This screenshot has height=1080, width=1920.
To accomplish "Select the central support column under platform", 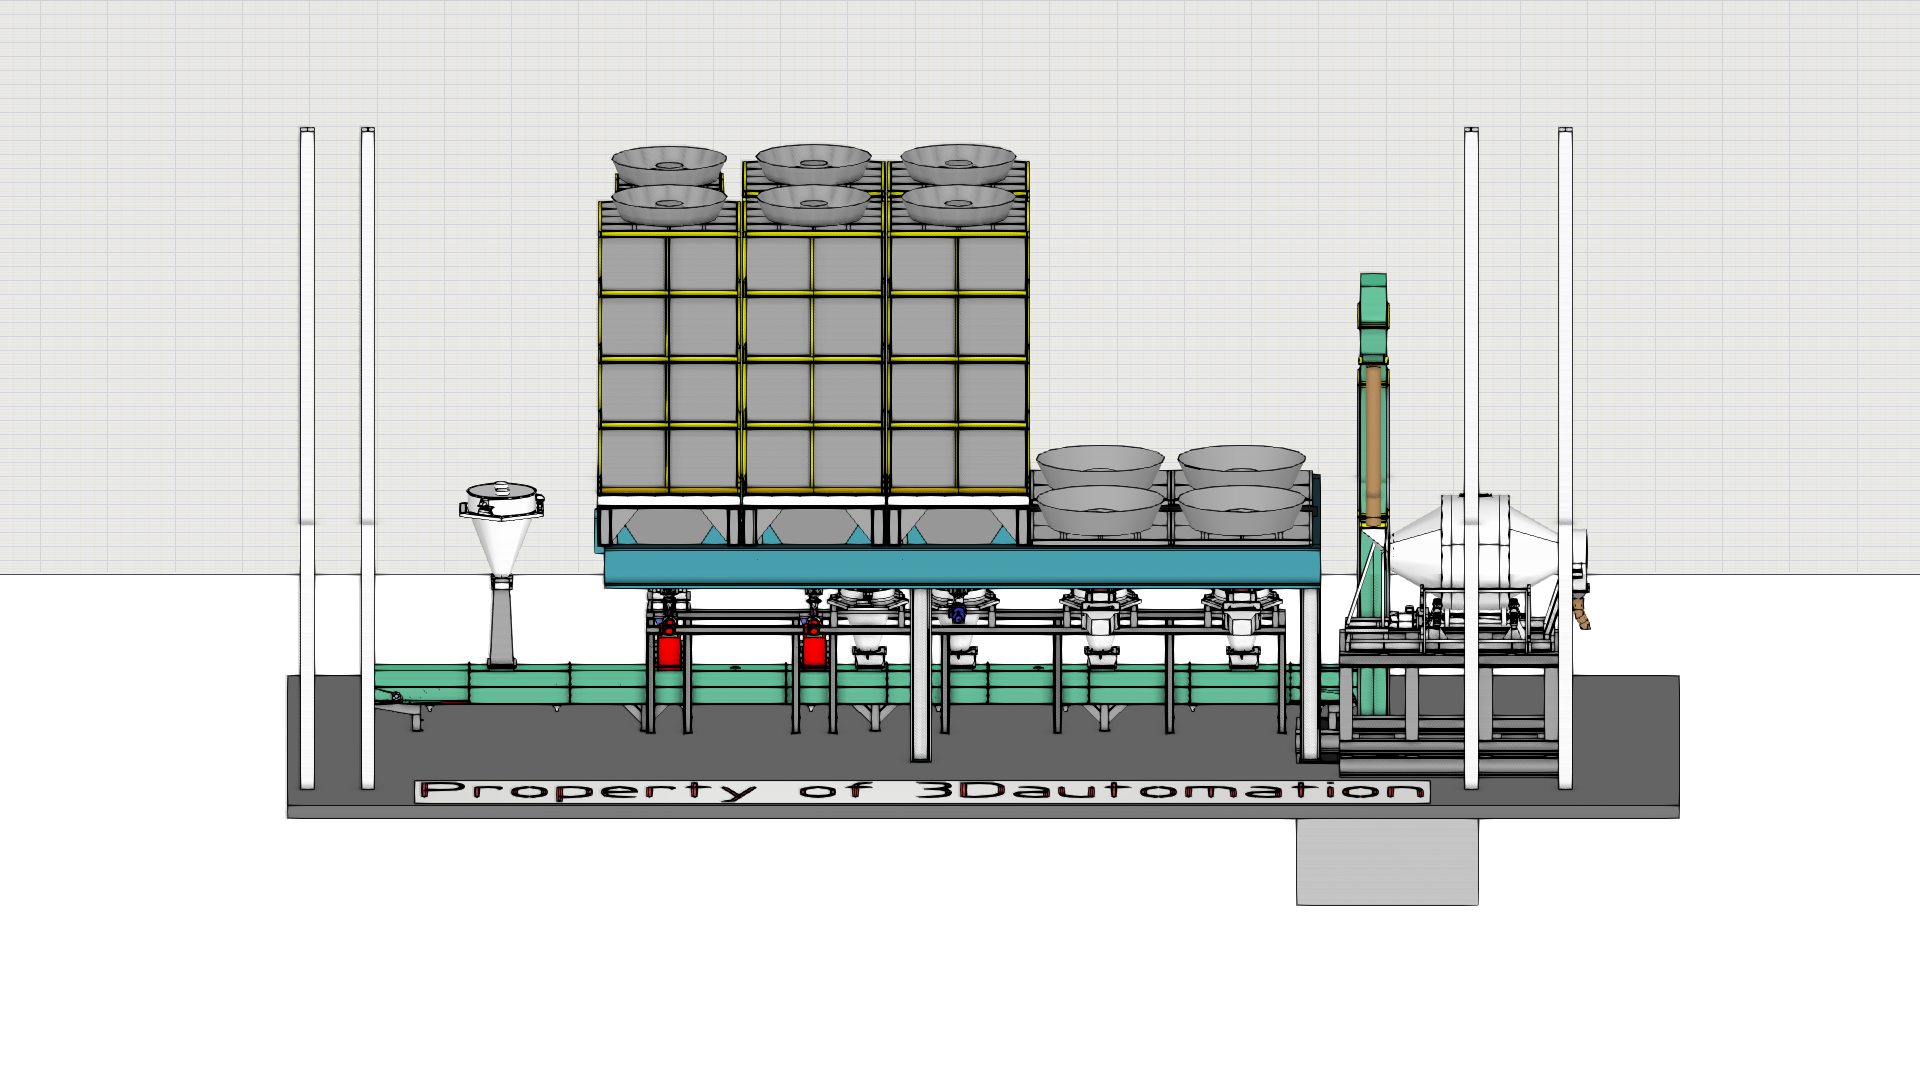I will point(921,674).
